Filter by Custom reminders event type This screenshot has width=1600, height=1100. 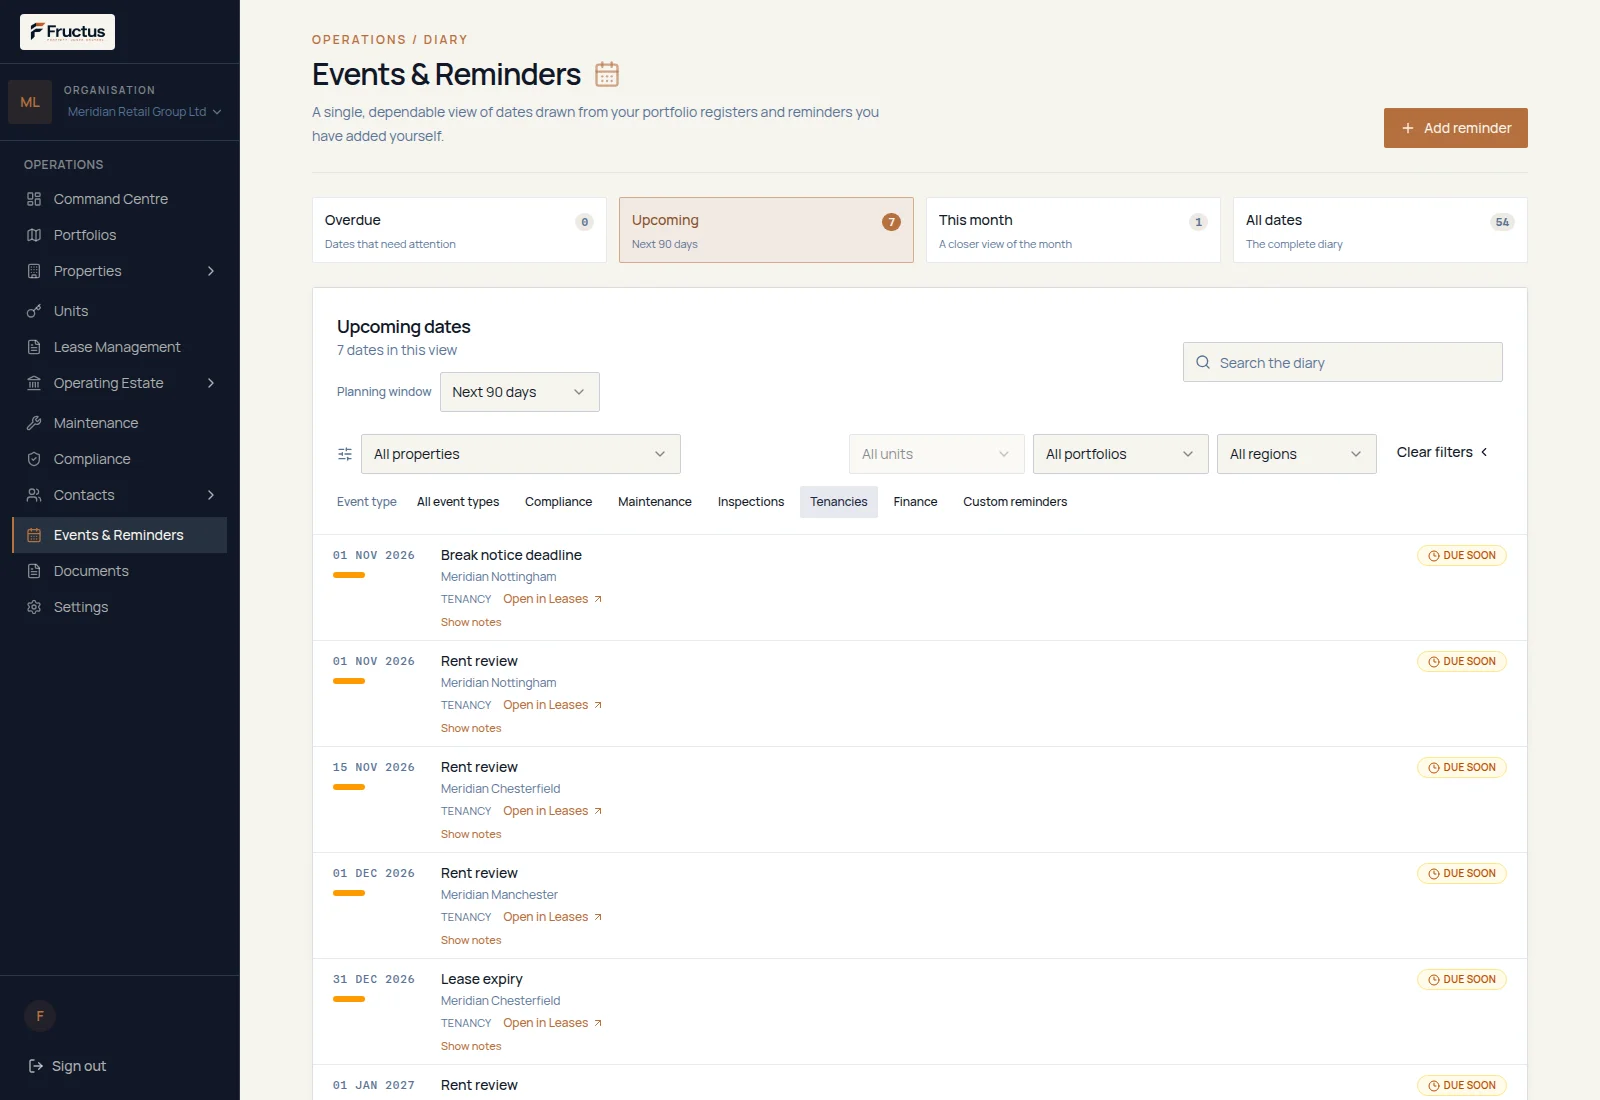1015,502
